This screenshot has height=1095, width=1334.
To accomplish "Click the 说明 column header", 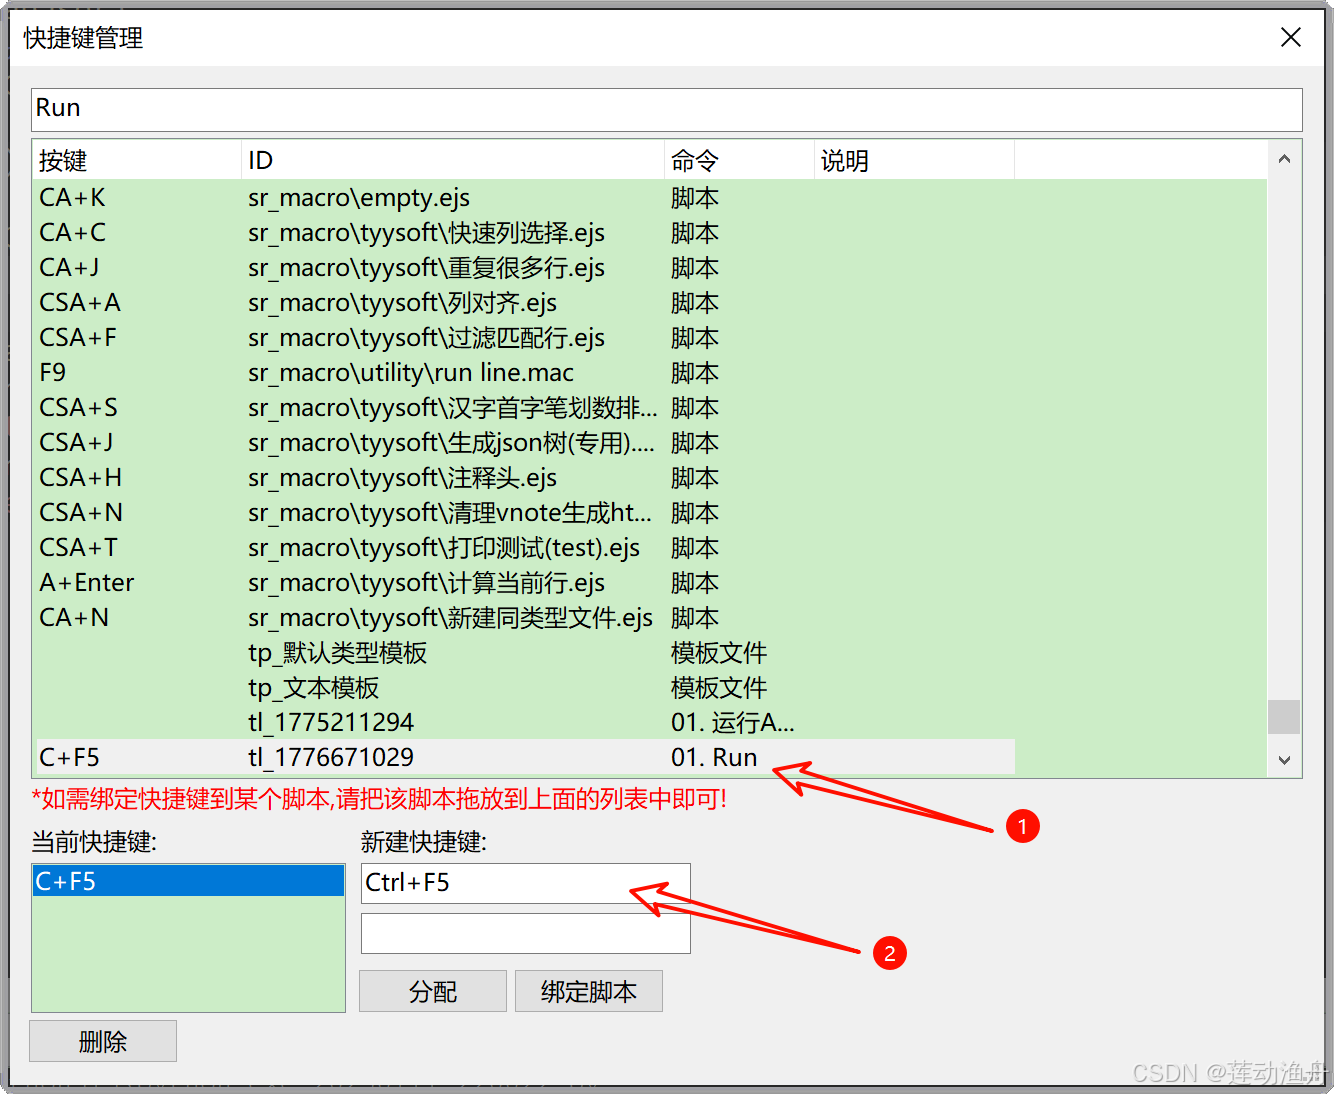I will pyautogui.click(x=914, y=160).
